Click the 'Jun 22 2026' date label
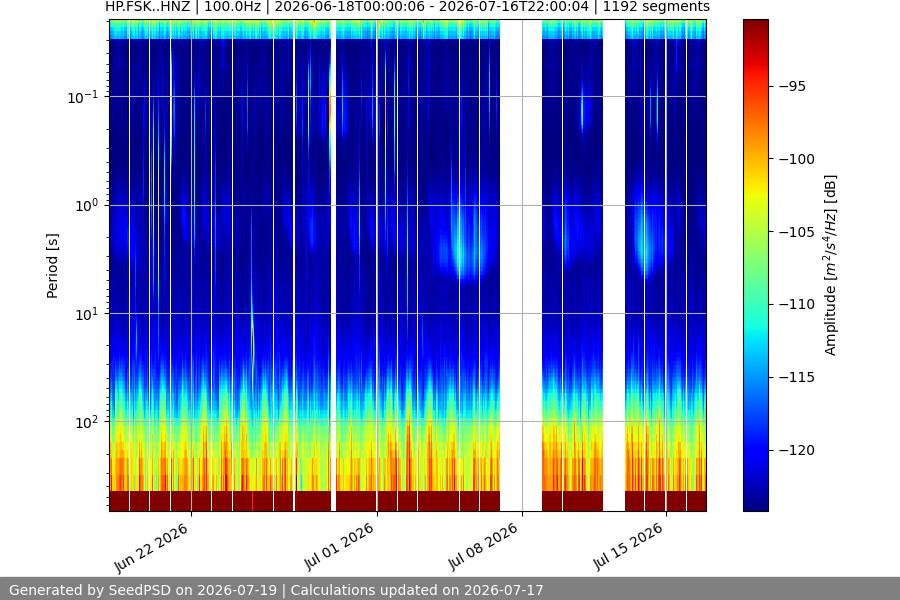Image resolution: width=900 pixels, height=600 pixels. pyautogui.click(x=152, y=548)
